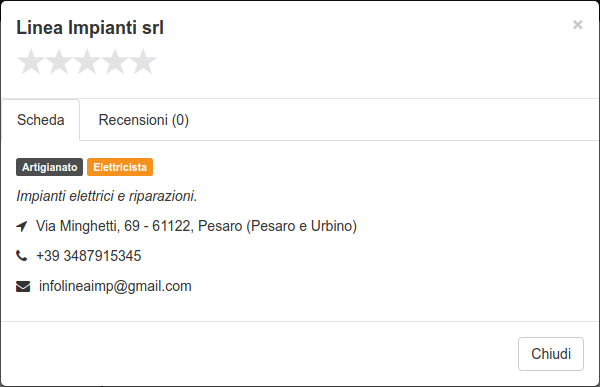This screenshot has height=387, width=600.
Task: Click the second rating star
Action: point(59,61)
